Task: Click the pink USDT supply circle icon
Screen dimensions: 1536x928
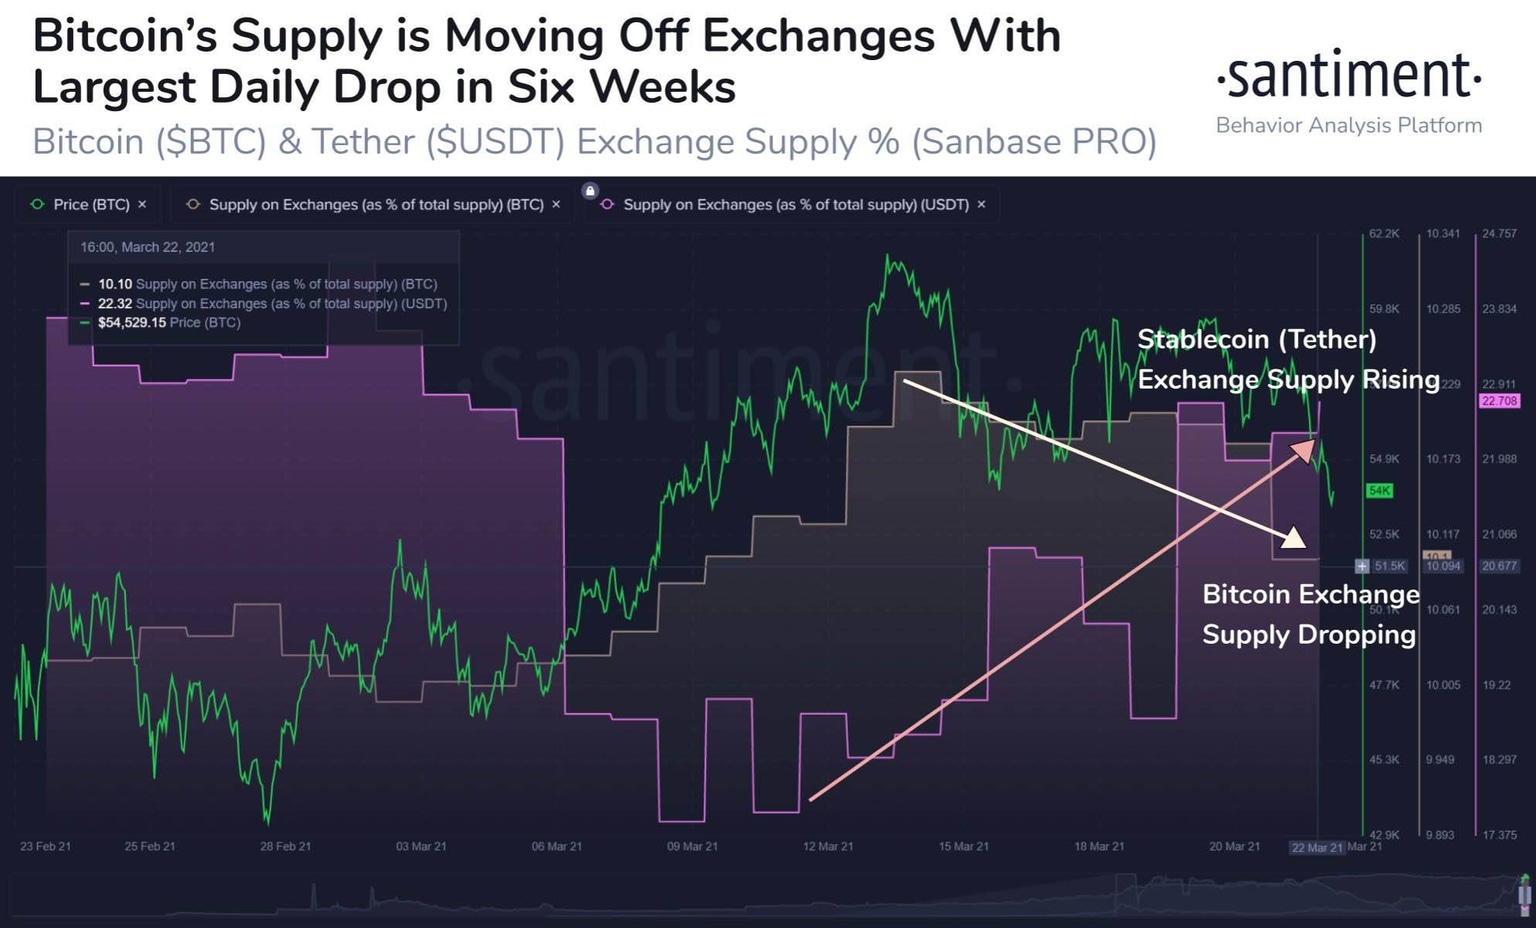Action: click(x=607, y=204)
